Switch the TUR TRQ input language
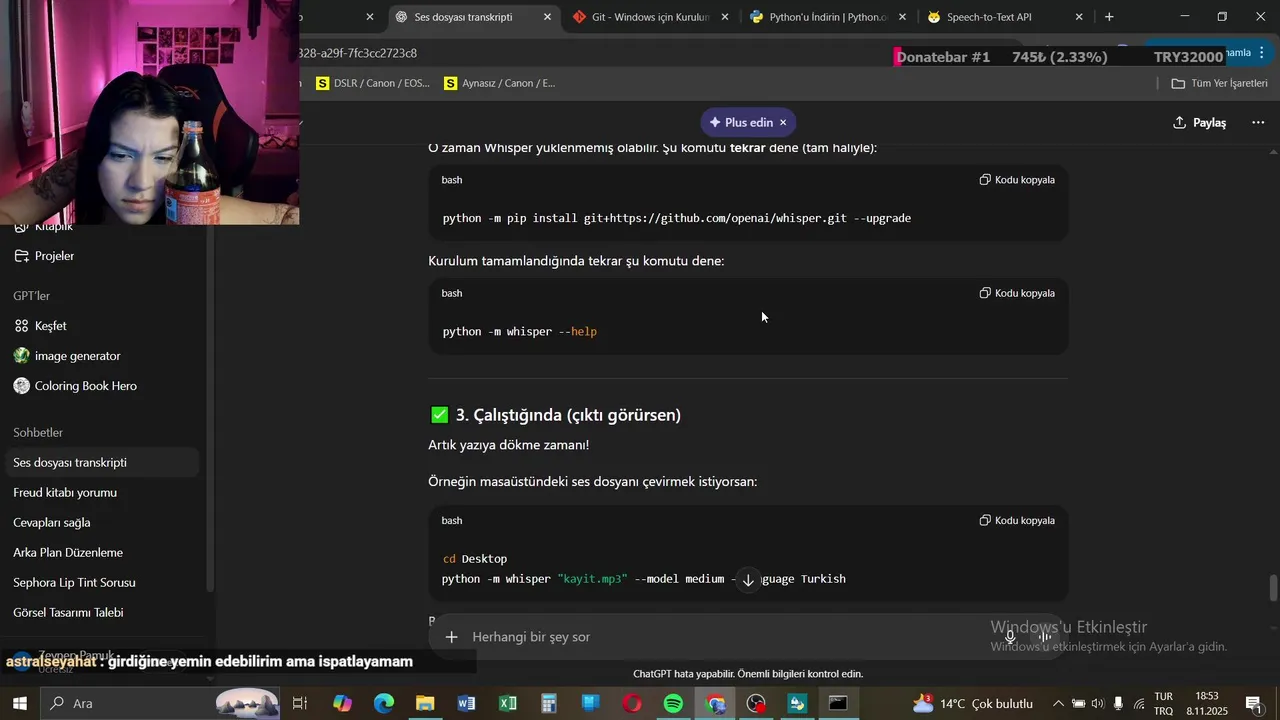 point(1164,703)
